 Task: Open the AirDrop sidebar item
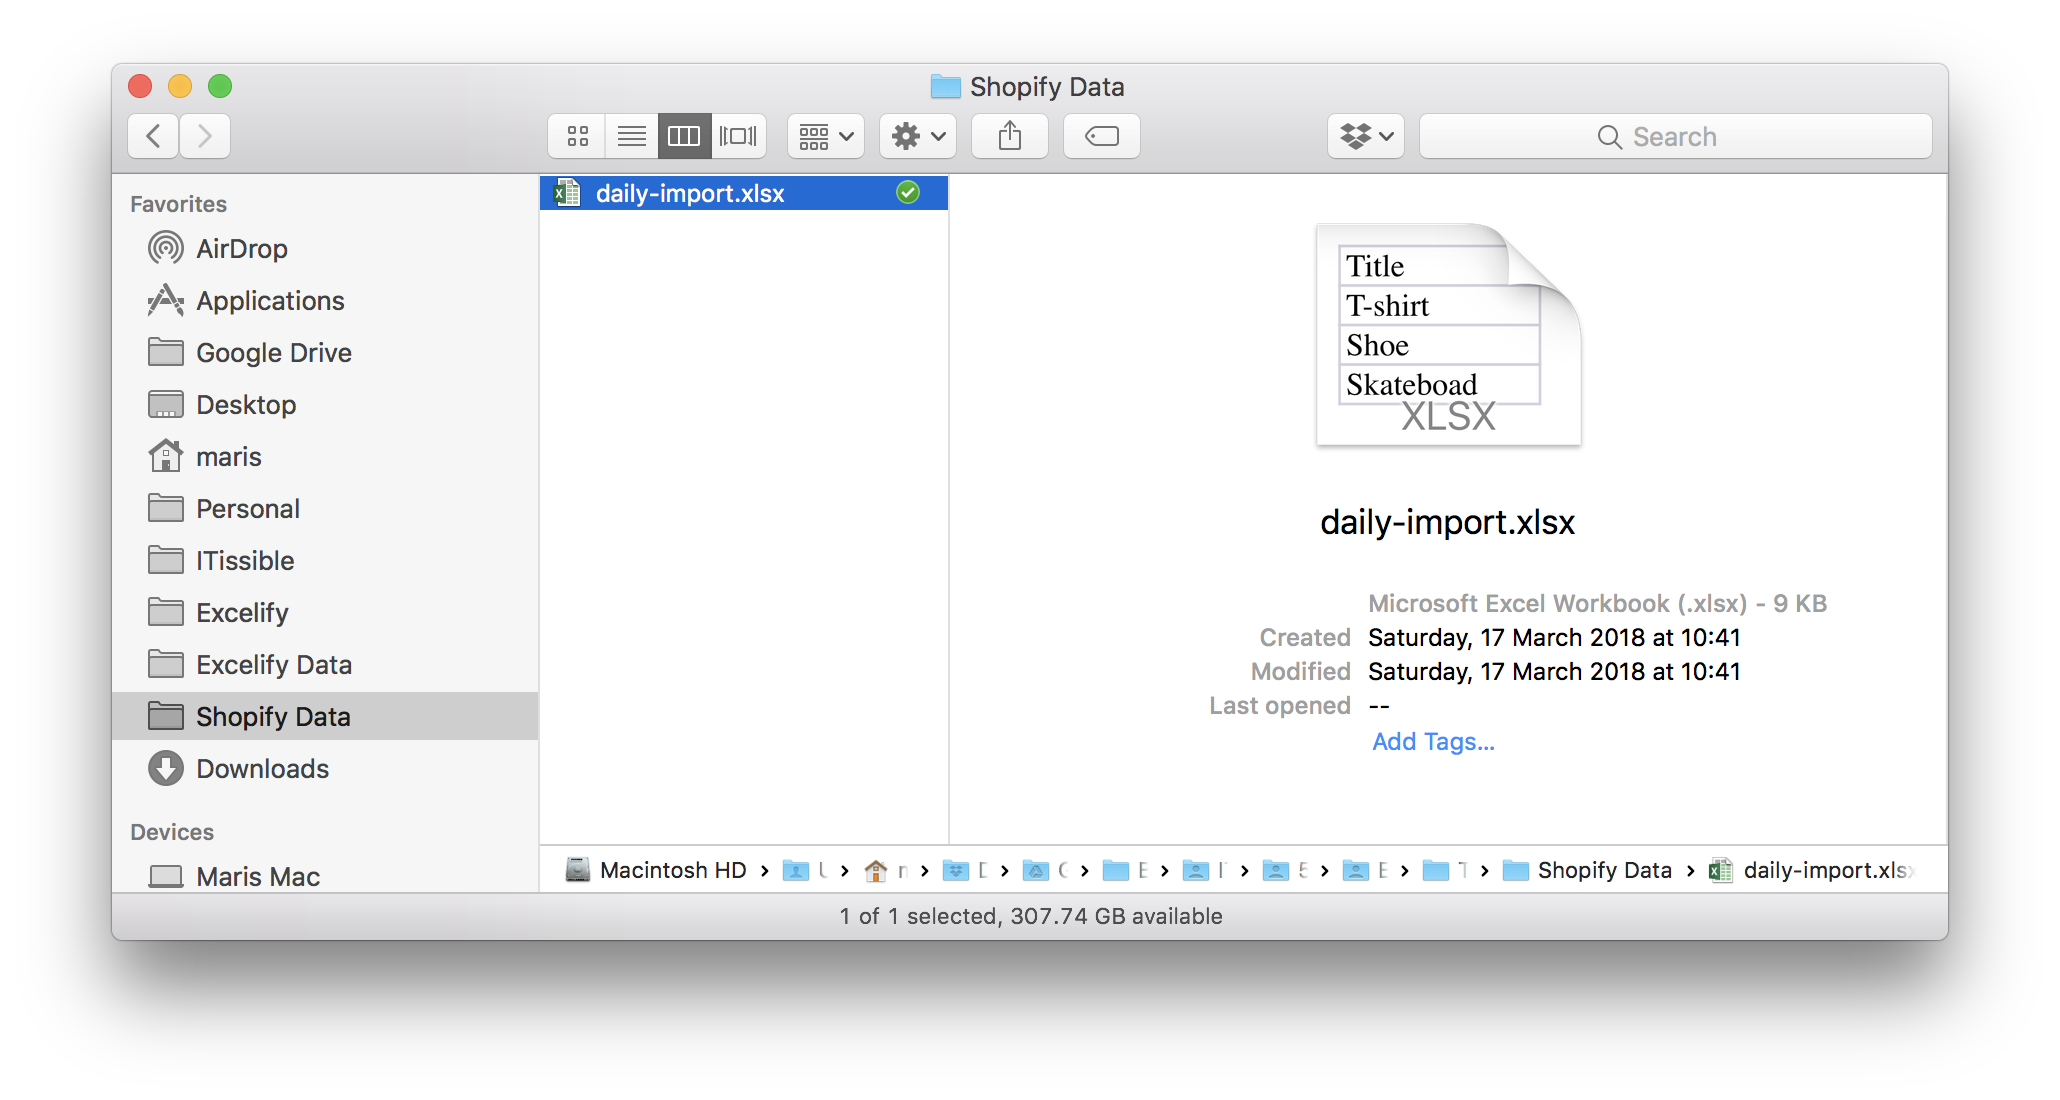coord(241,249)
